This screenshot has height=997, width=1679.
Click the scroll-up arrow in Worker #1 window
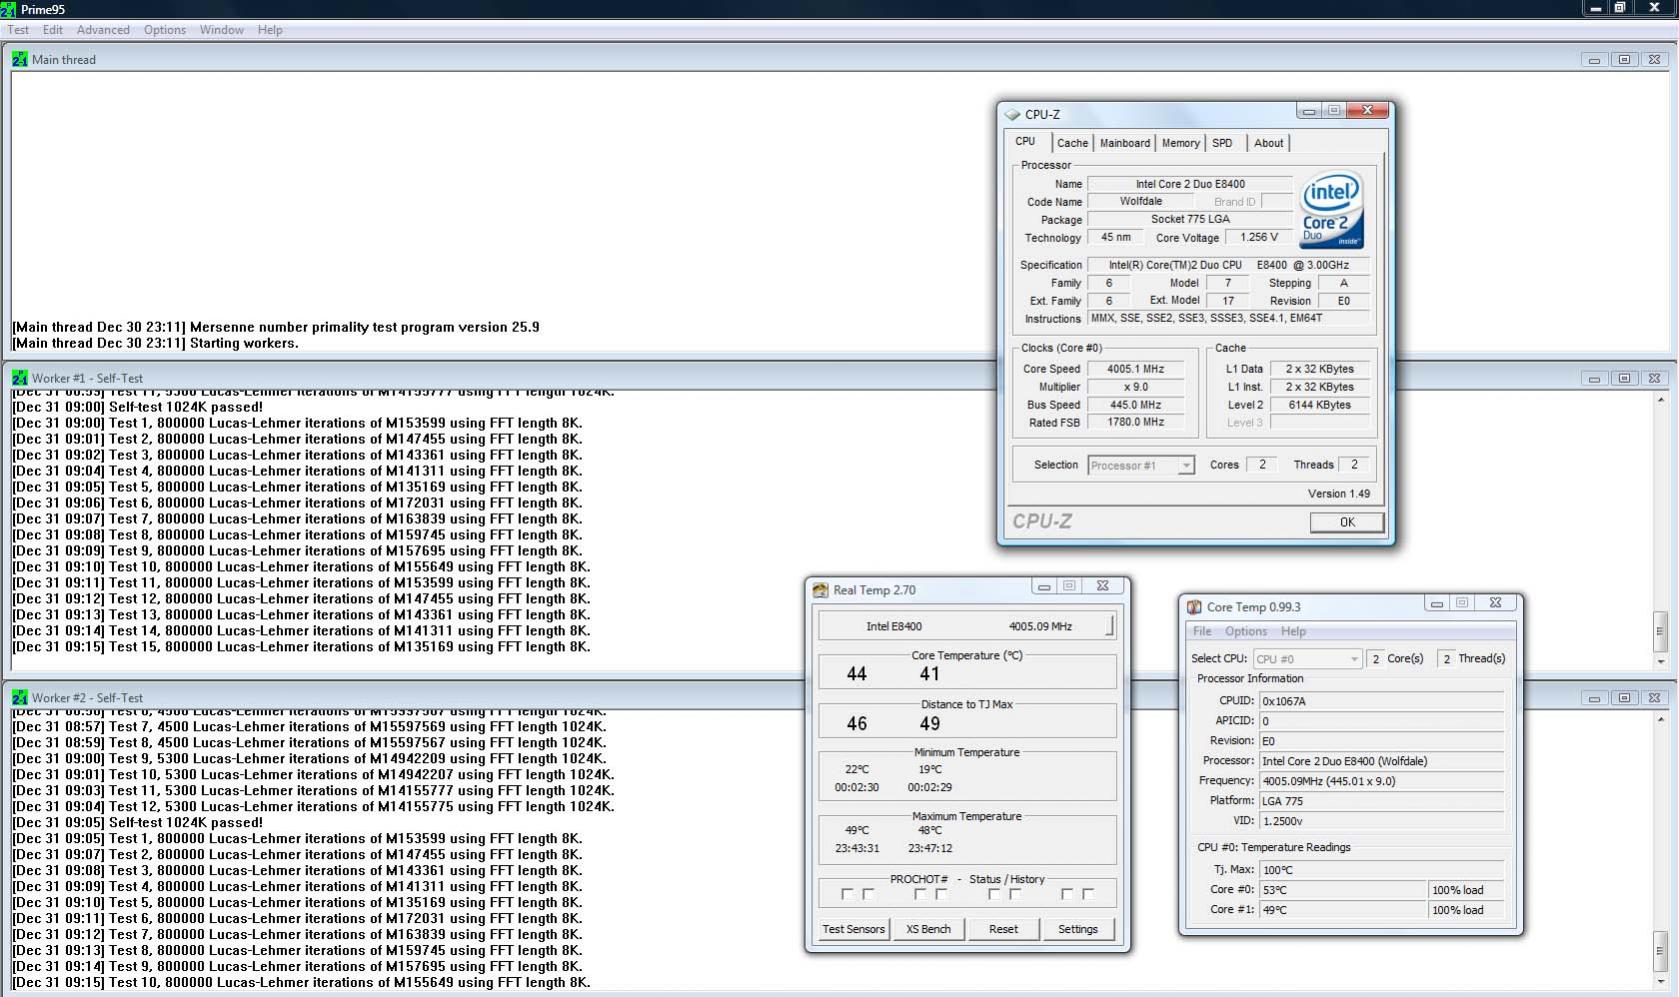[1660, 400]
